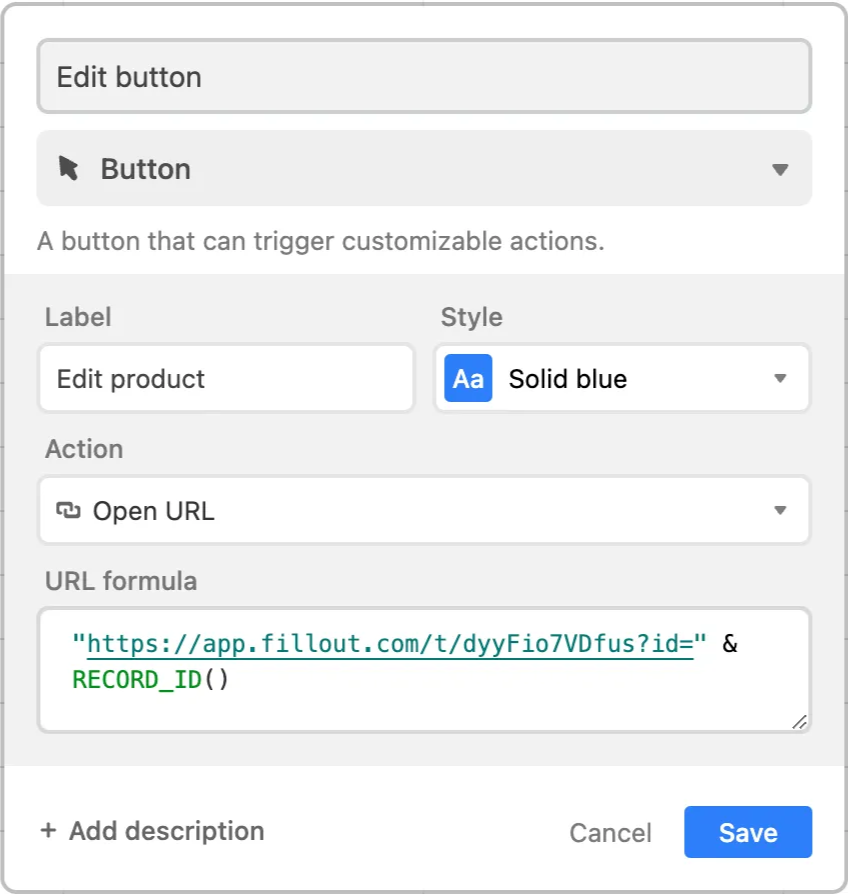Click the fillout.com URL inside the formula
This screenshot has height=894, width=848.
point(390,644)
